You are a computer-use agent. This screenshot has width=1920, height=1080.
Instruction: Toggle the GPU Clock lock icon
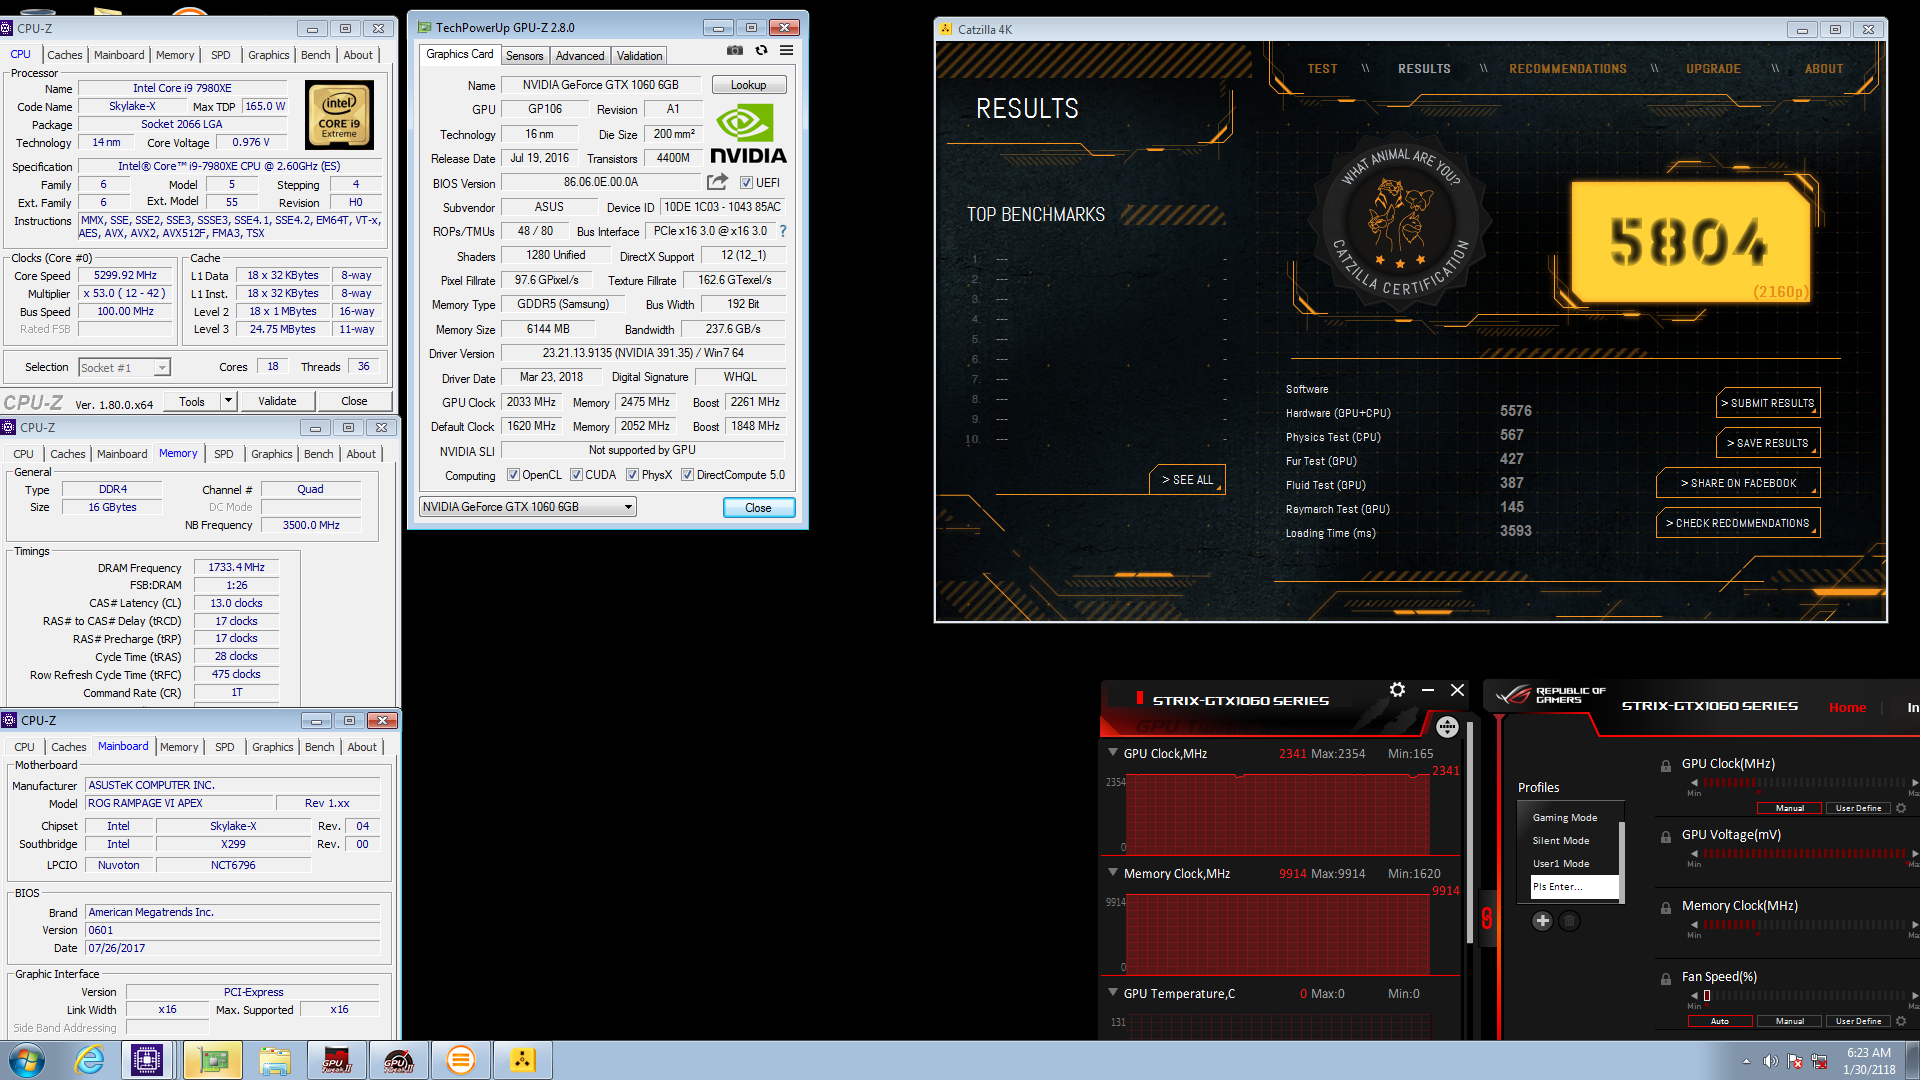point(1666,766)
